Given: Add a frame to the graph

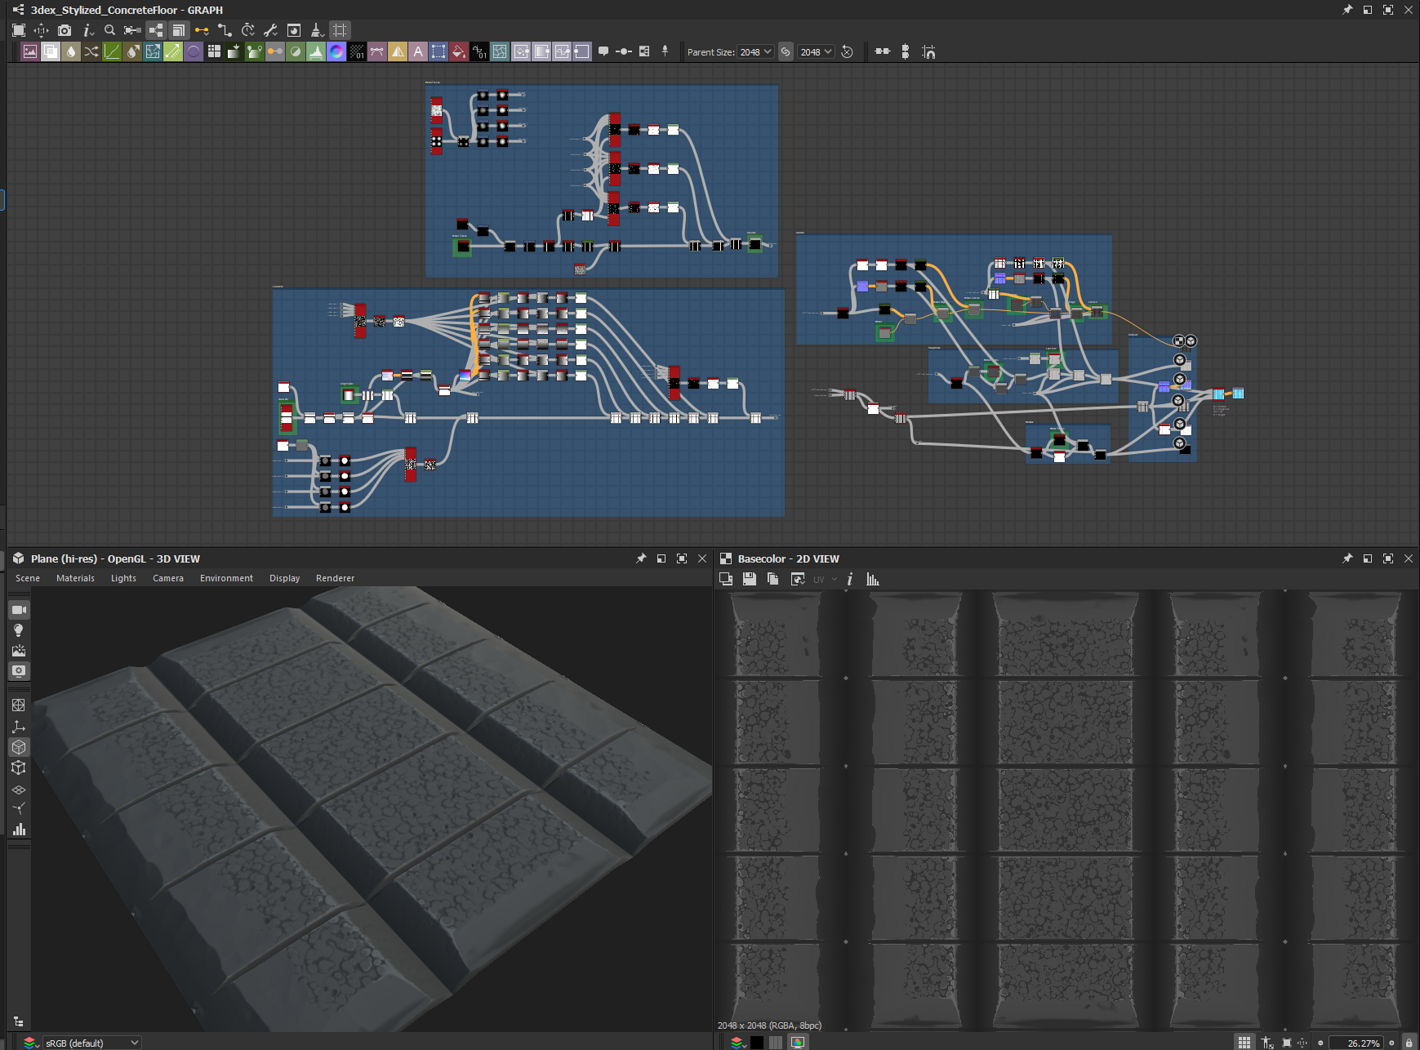Looking at the screenshot, I should click(644, 52).
